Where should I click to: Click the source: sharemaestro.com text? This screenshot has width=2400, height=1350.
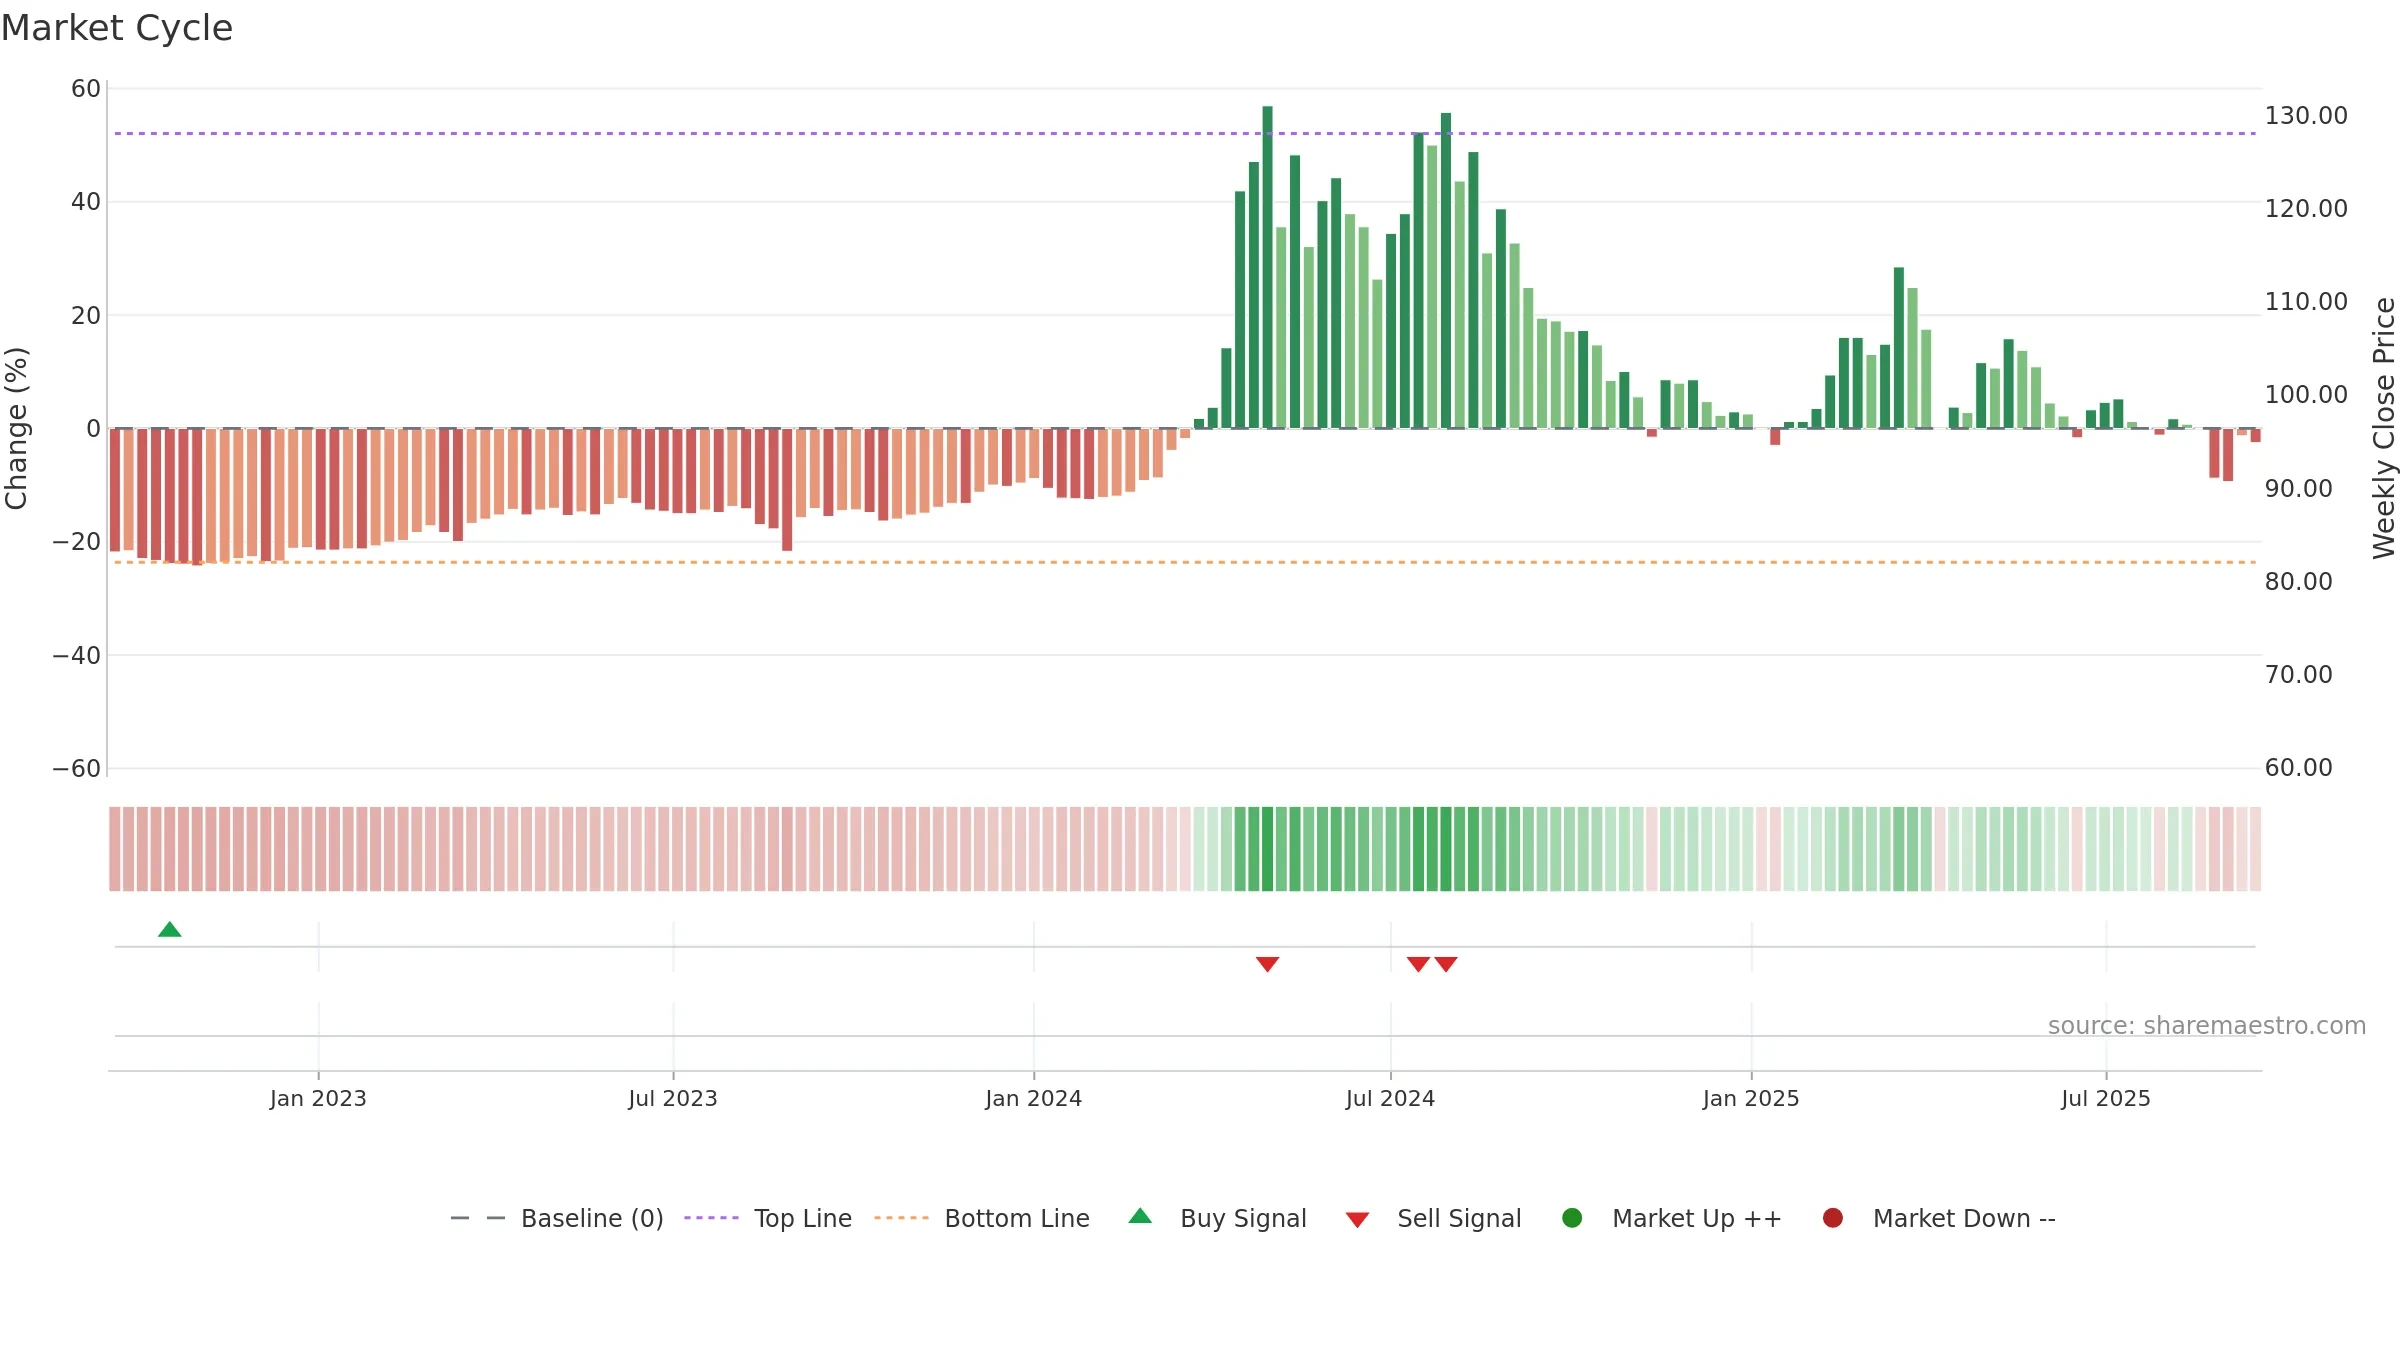[2207, 1026]
